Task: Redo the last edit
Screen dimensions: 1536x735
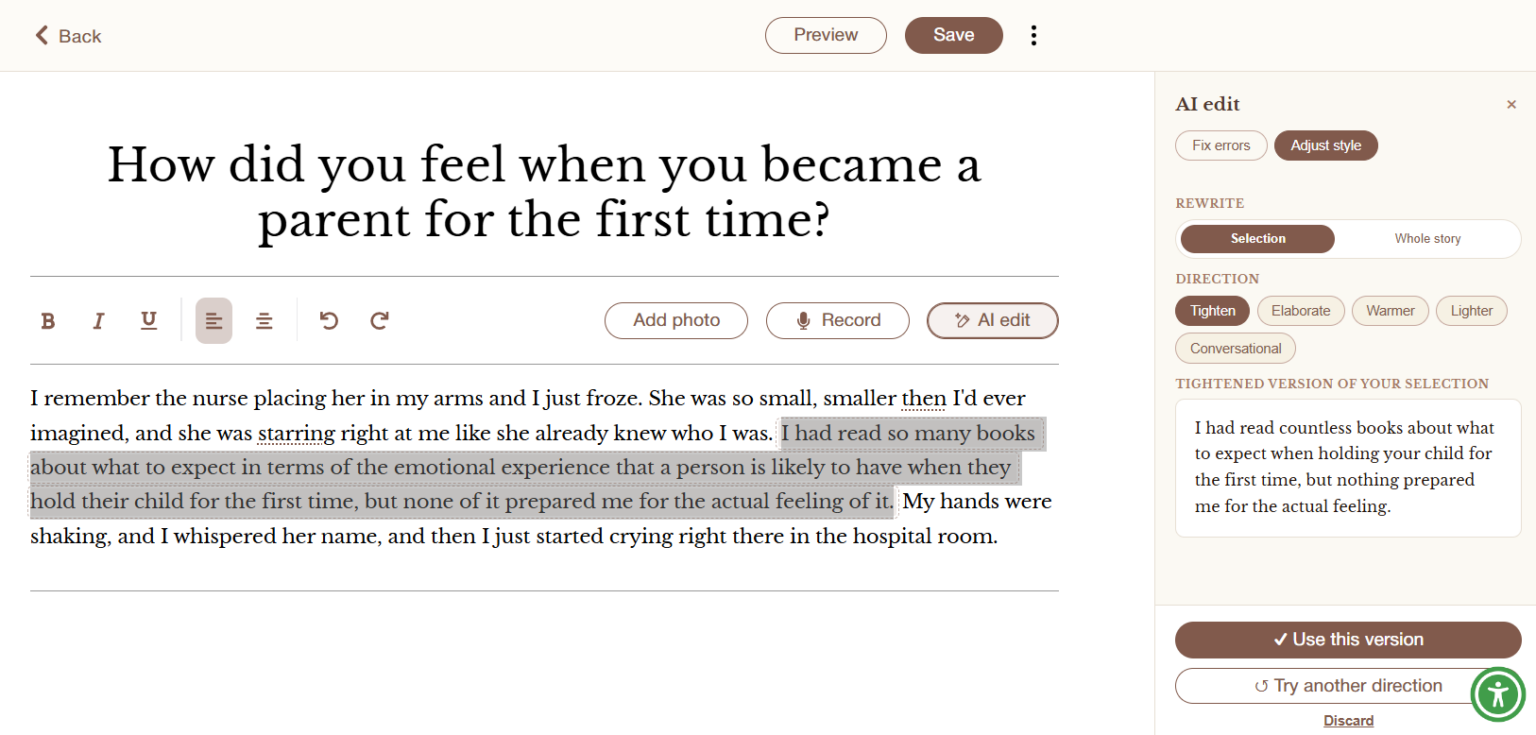Action: (379, 321)
